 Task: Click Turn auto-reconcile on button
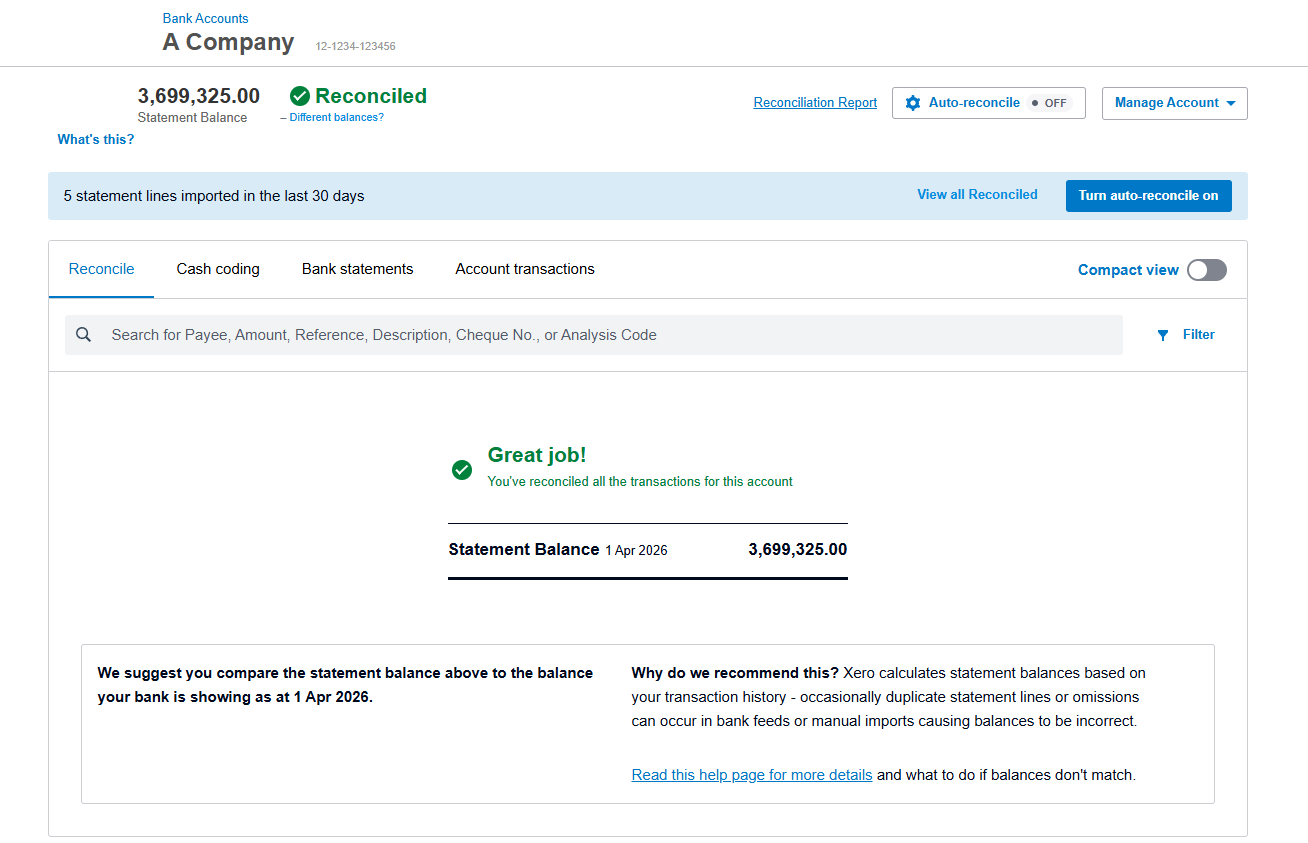1148,196
